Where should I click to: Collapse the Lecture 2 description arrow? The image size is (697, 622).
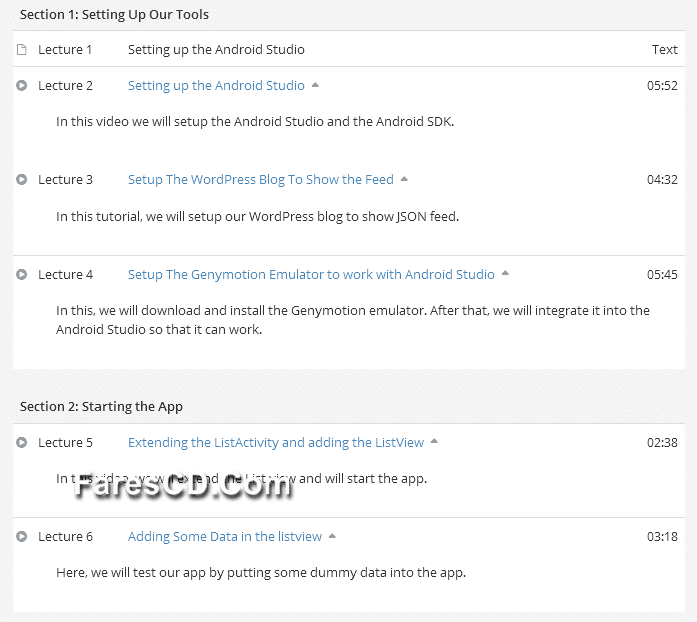pos(315,85)
